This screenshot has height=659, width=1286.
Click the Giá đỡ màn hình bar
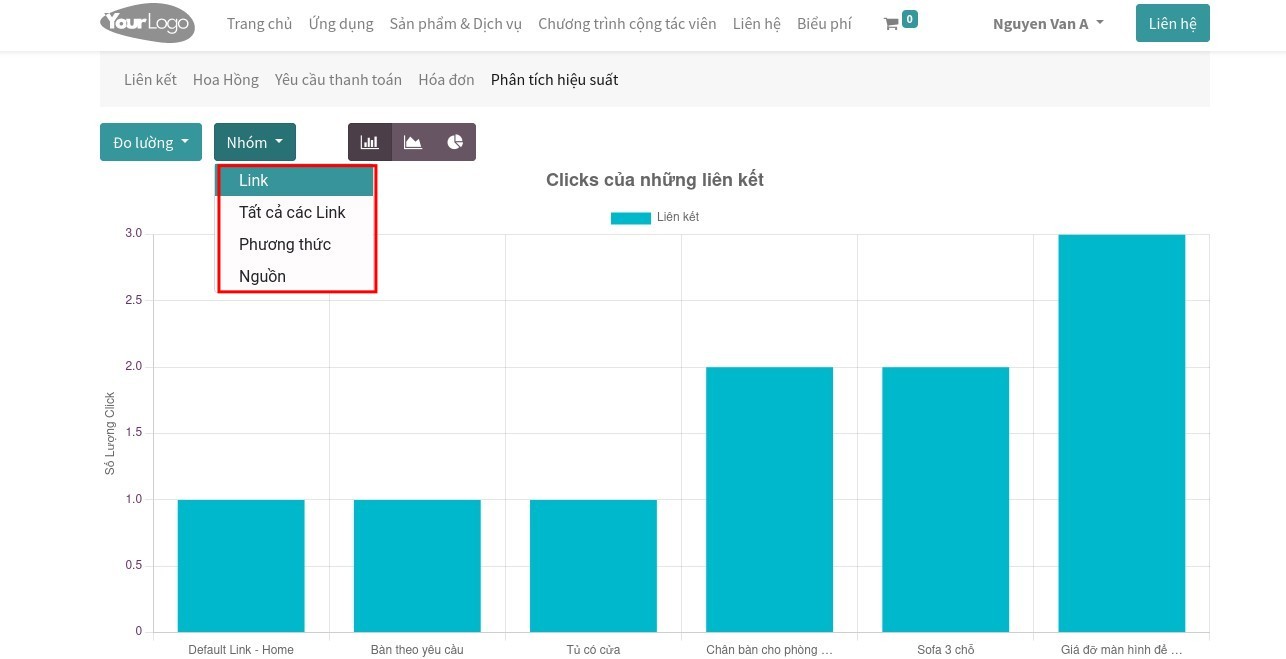pos(1121,433)
